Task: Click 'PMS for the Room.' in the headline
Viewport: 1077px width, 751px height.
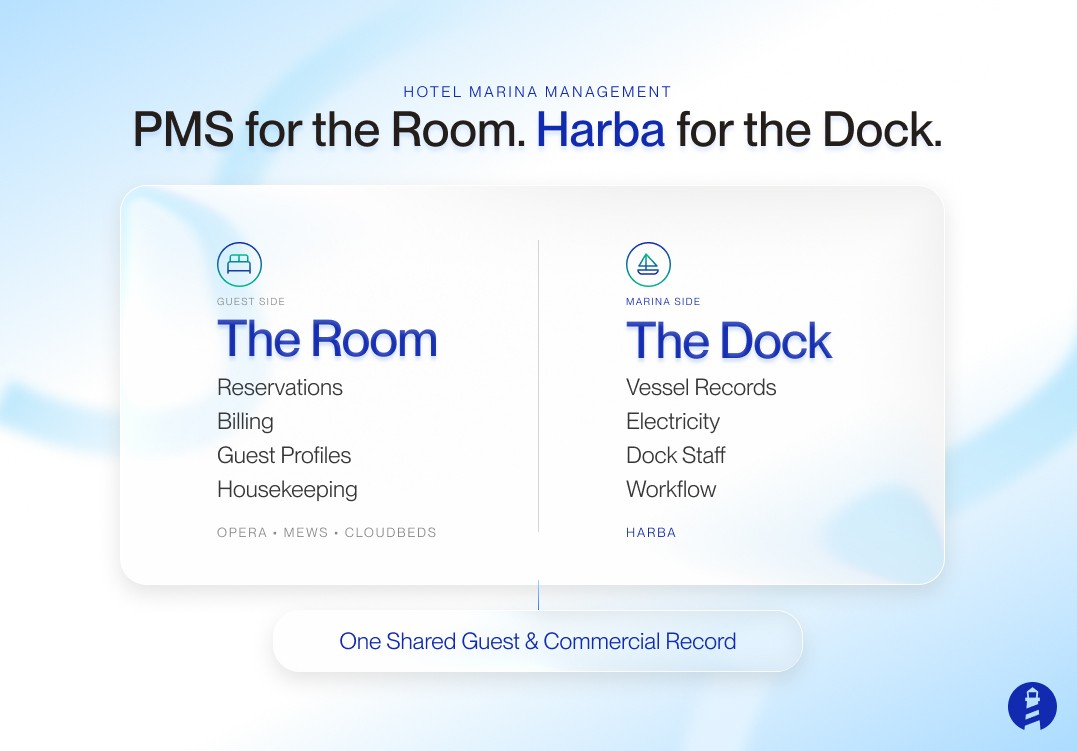Action: pyautogui.click(x=329, y=129)
